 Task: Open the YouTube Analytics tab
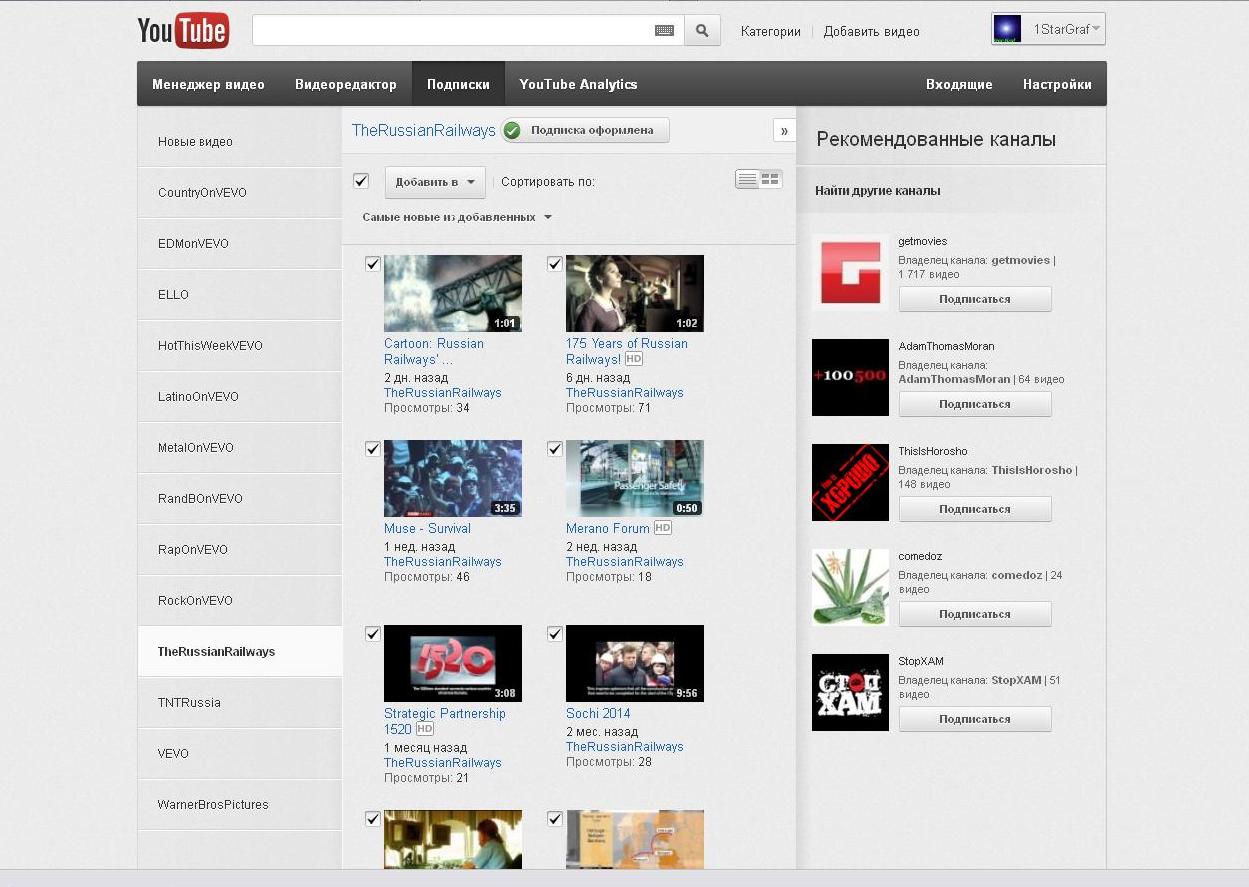click(578, 84)
